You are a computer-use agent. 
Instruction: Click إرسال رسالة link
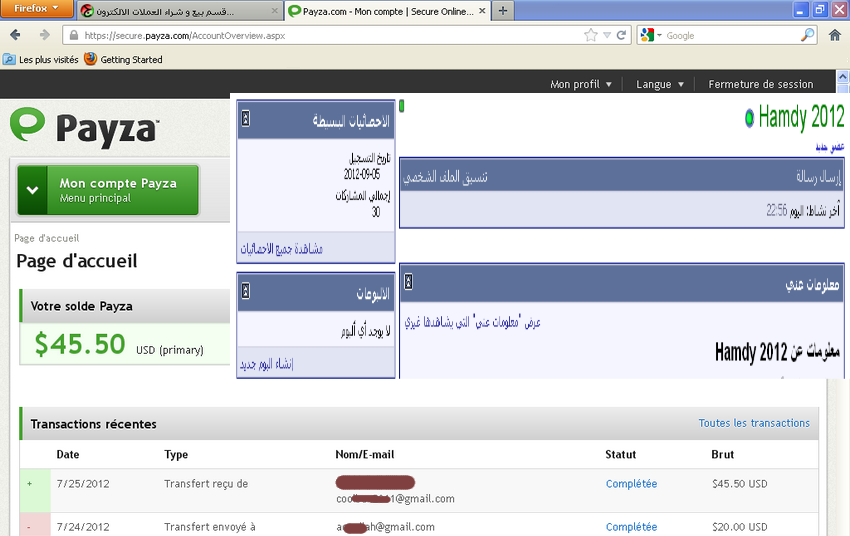(818, 177)
